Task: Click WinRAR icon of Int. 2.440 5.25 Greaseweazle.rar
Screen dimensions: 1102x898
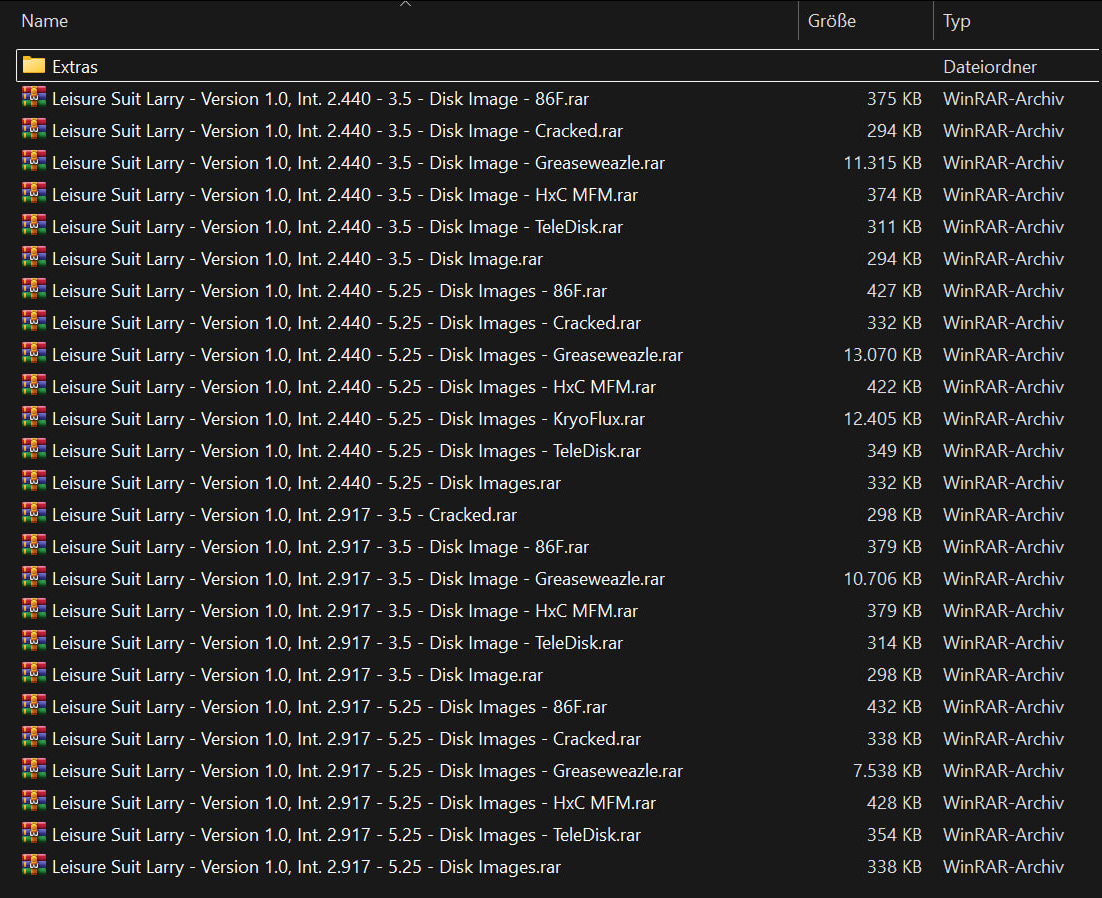Action: tap(34, 353)
